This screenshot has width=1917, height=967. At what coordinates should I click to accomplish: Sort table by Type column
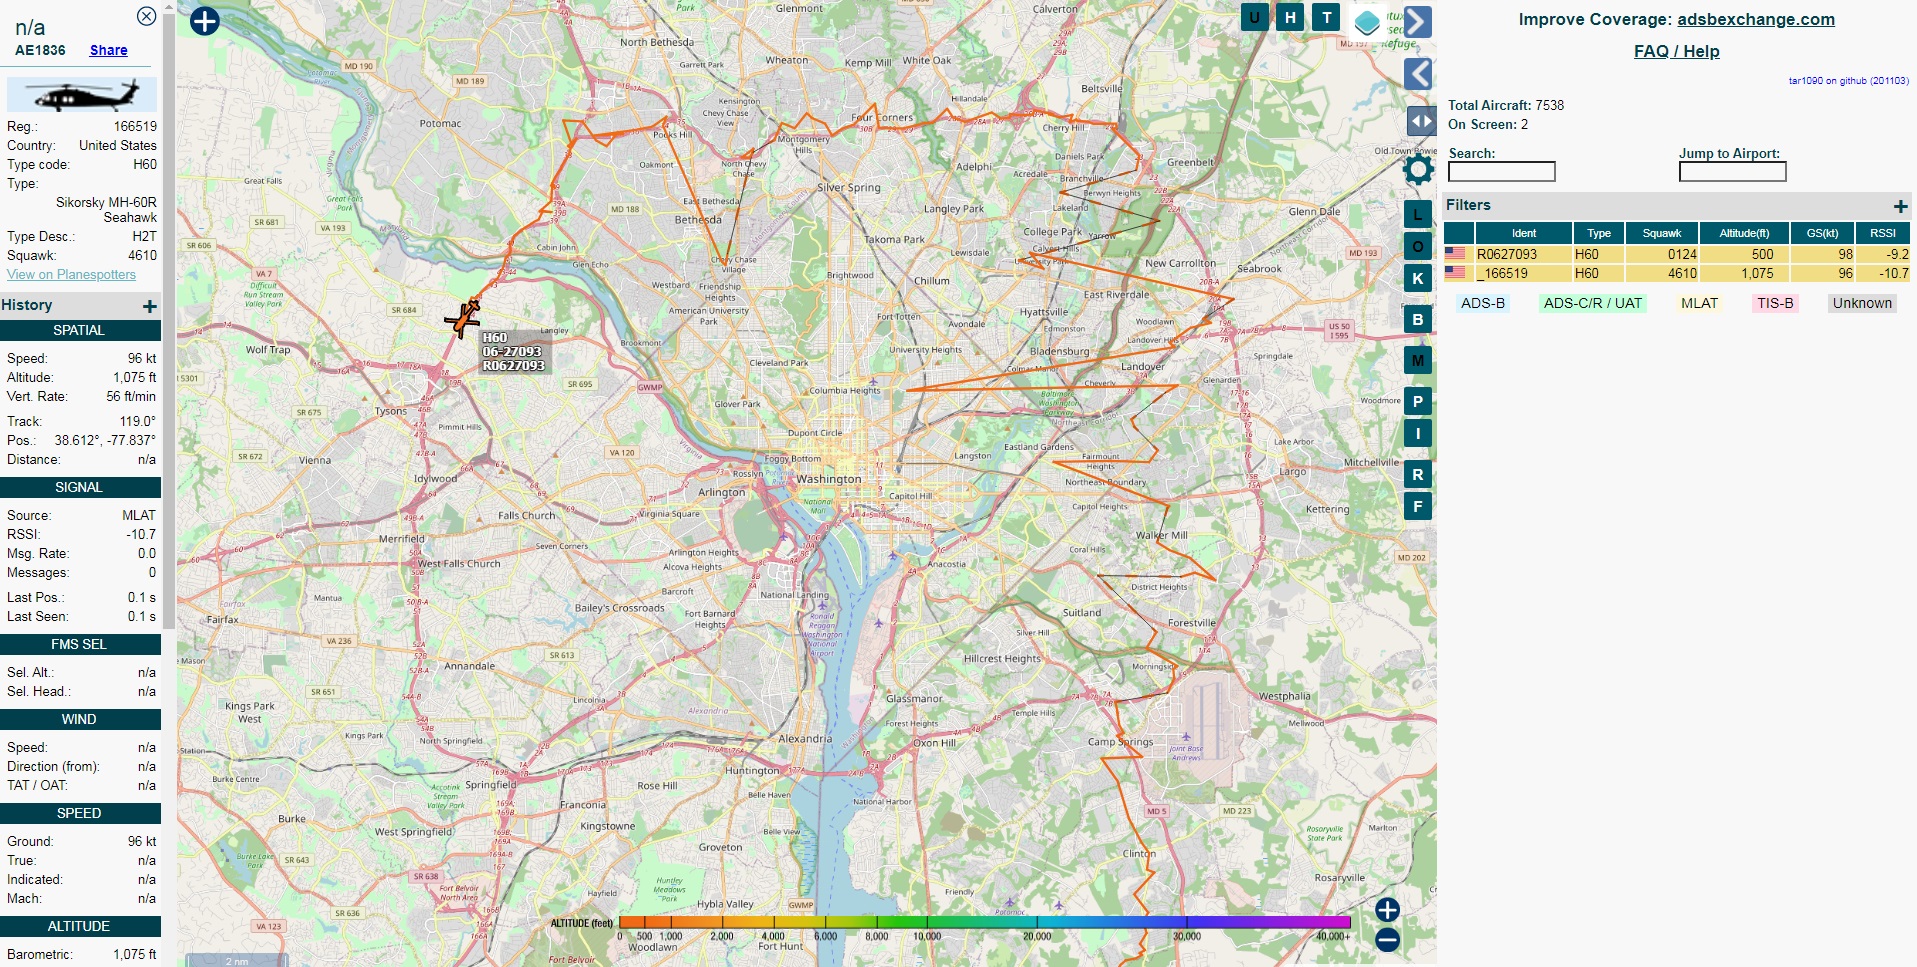click(x=1599, y=233)
